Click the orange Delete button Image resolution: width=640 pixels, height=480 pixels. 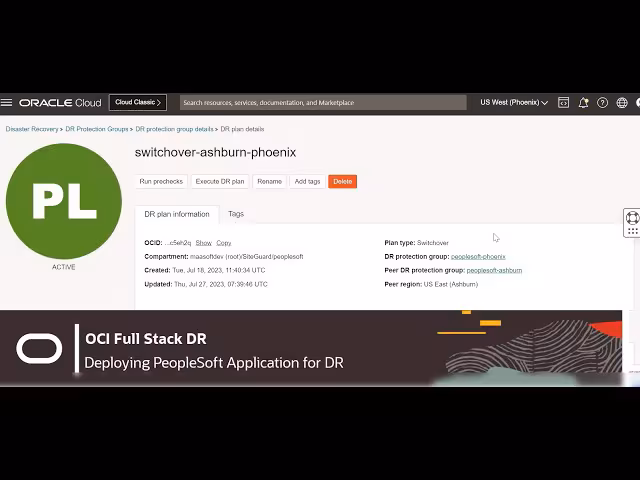point(342,182)
